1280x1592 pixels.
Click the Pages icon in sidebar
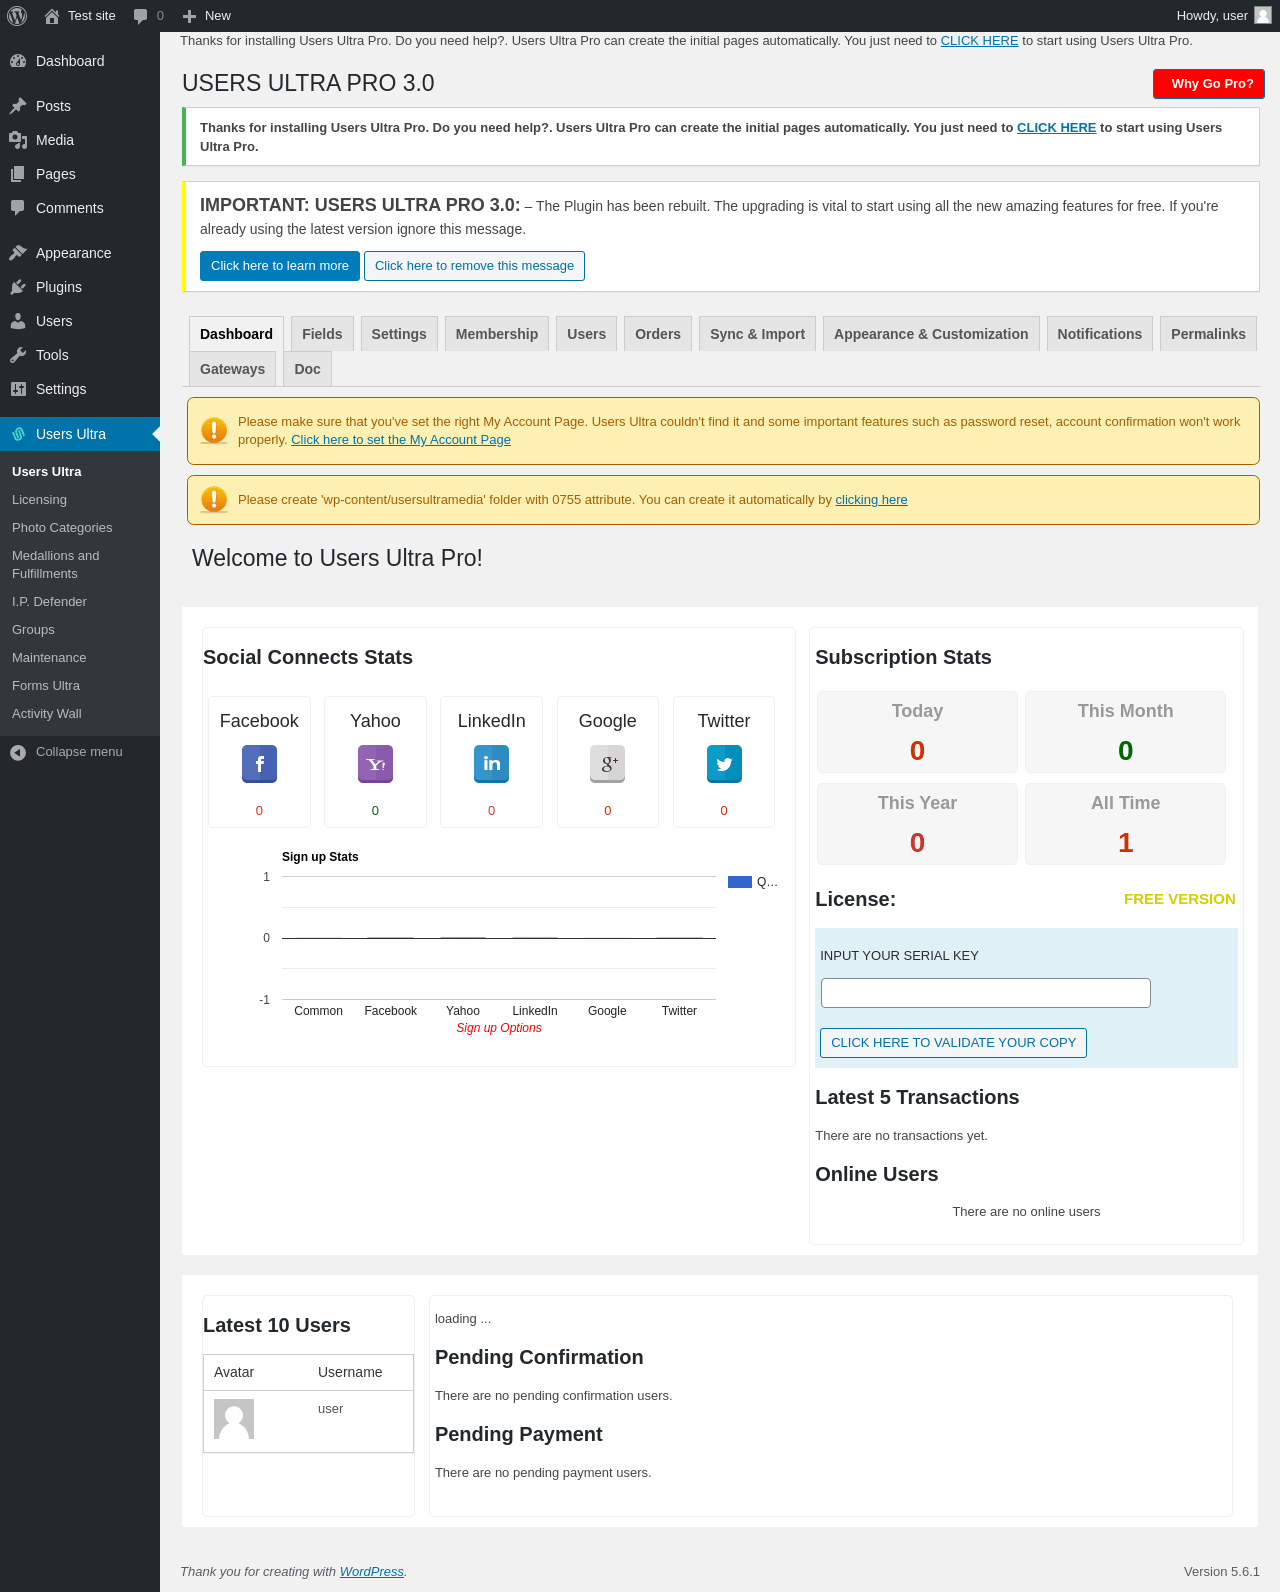pos(18,174)
